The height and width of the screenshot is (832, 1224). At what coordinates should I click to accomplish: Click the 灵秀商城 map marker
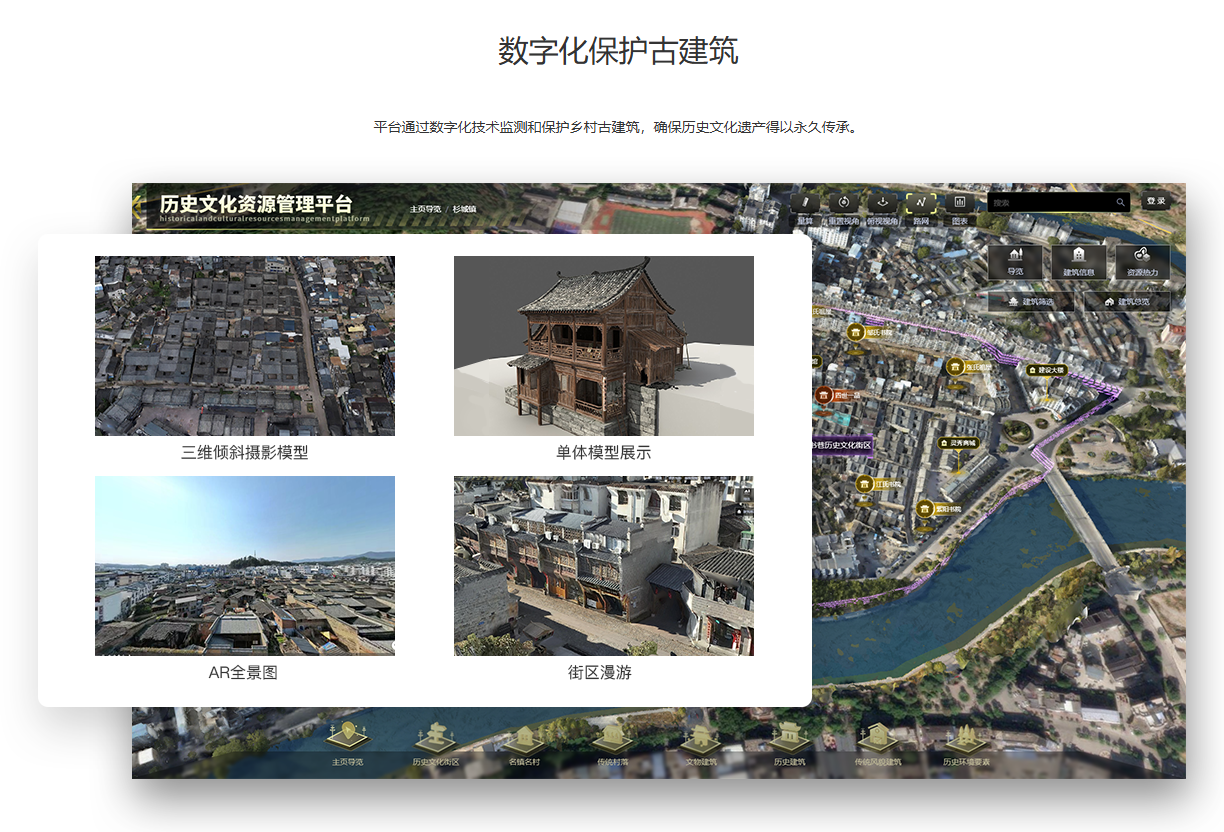coord(957,443)
